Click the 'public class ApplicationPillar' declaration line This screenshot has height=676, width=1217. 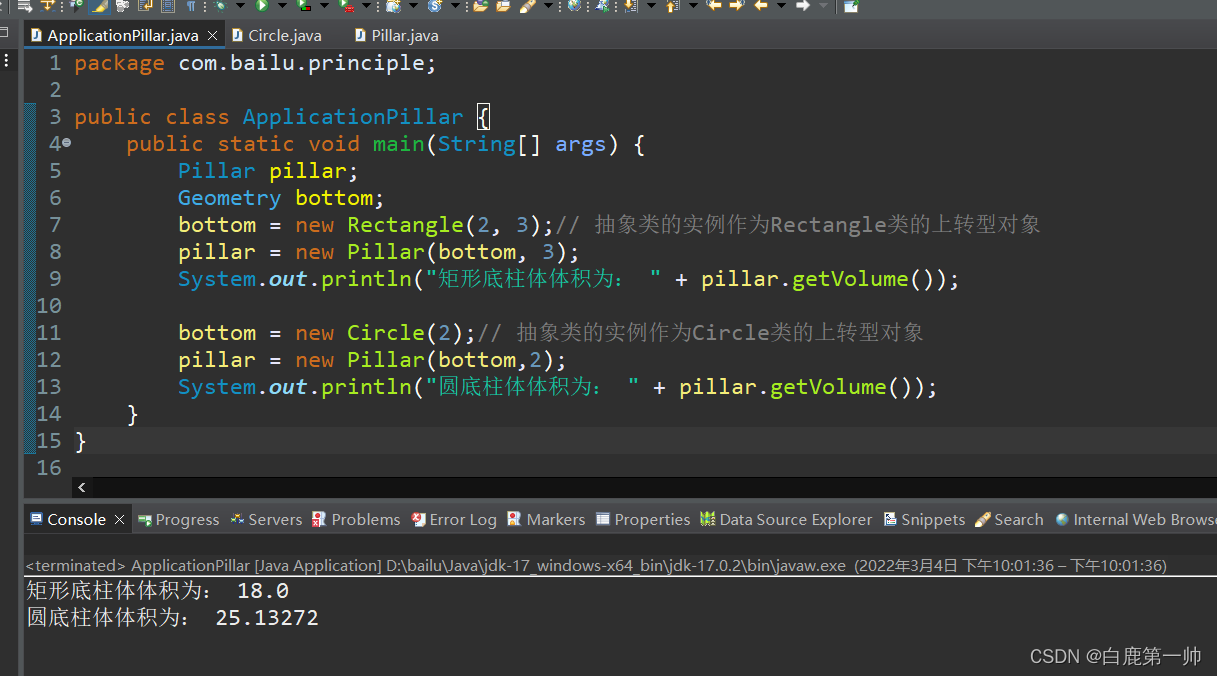coord(269,117)
